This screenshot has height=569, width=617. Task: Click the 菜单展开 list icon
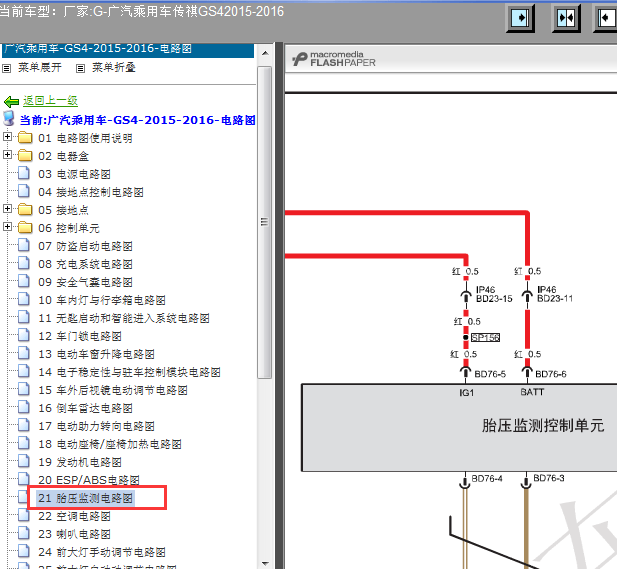click(6, 68)
